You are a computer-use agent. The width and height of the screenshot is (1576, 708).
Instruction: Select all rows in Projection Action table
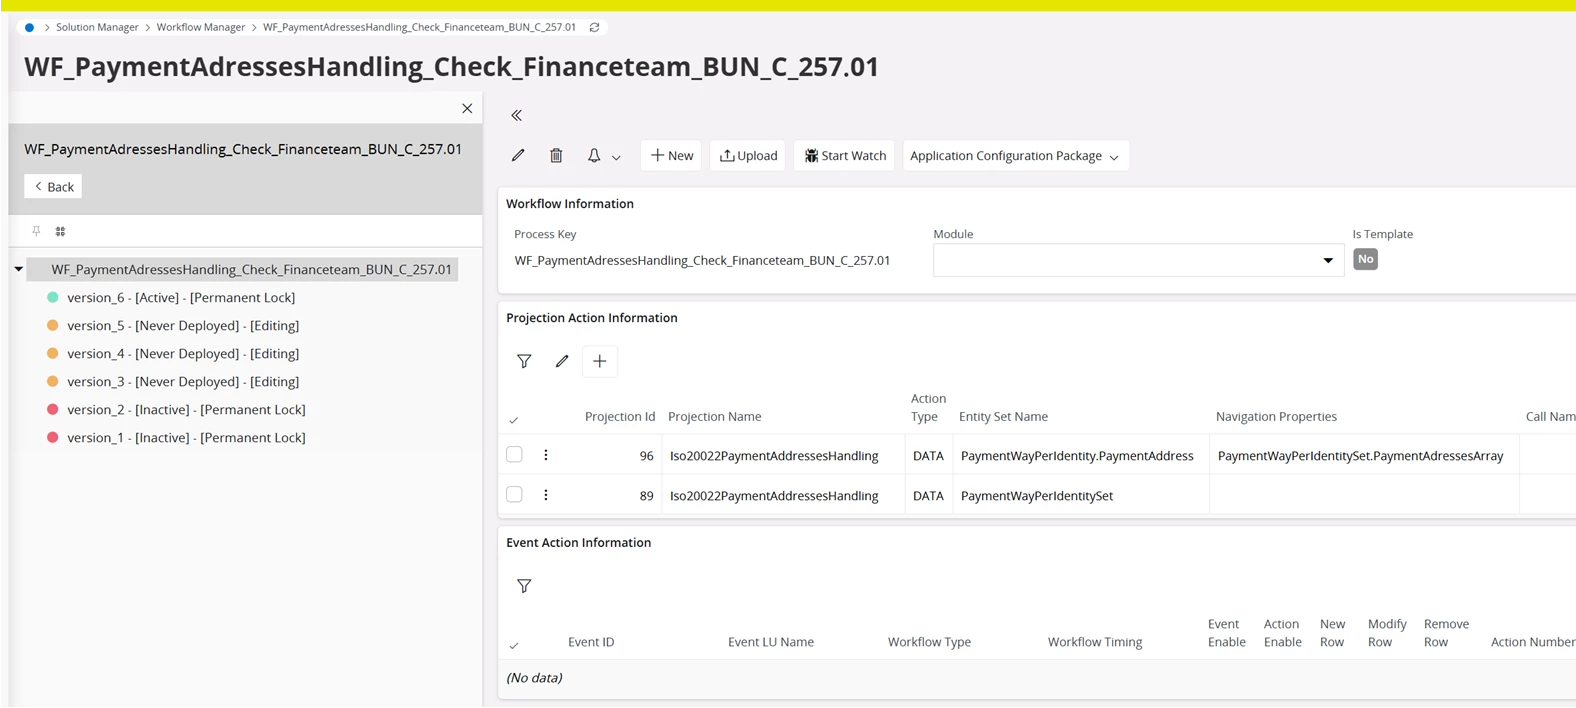(x=514, y=420)
